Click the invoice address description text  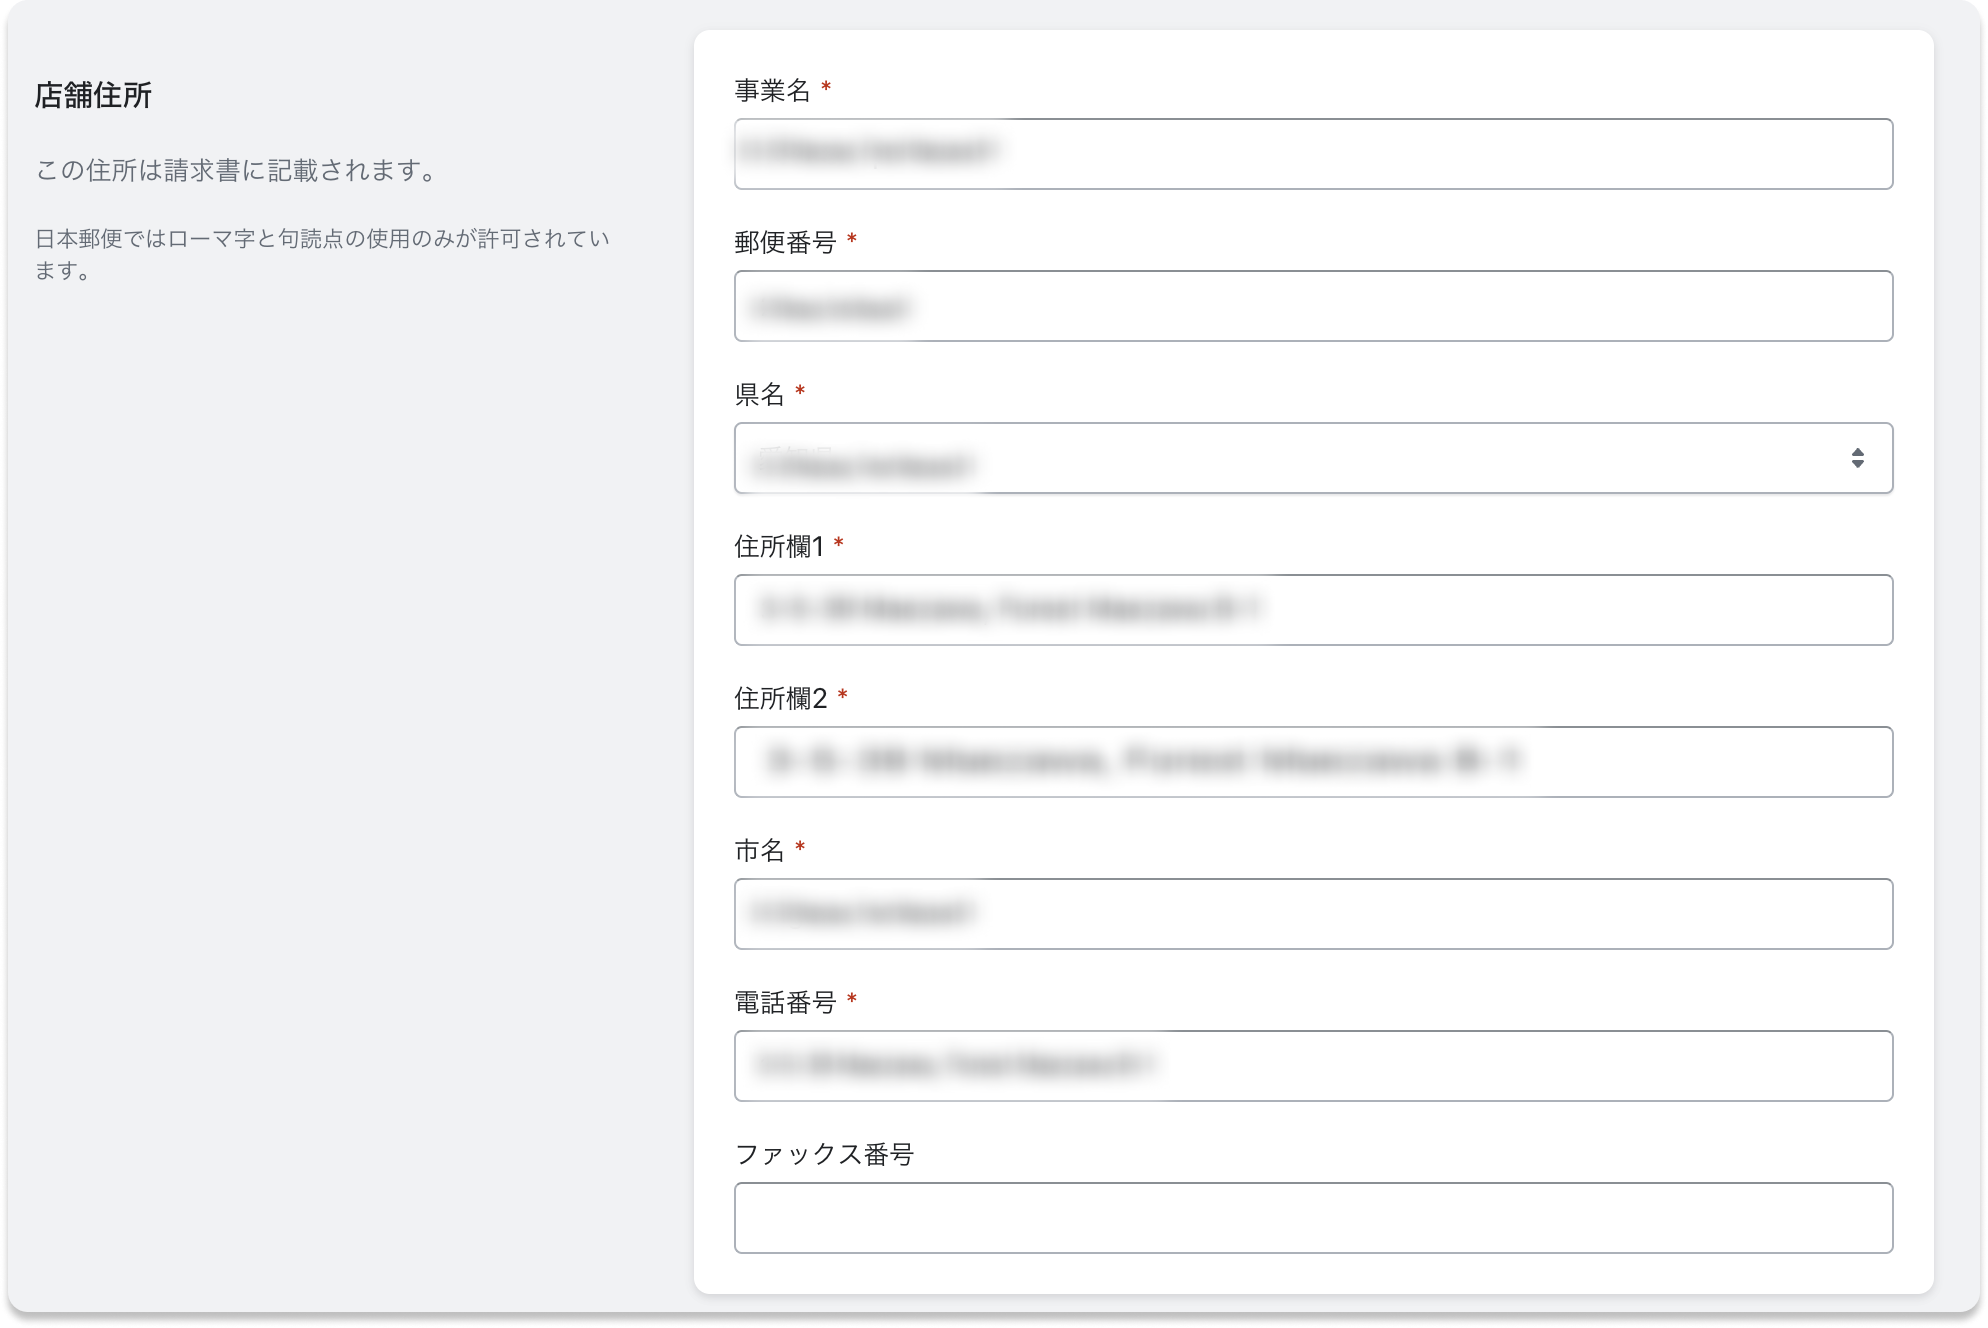coord(235,169)
